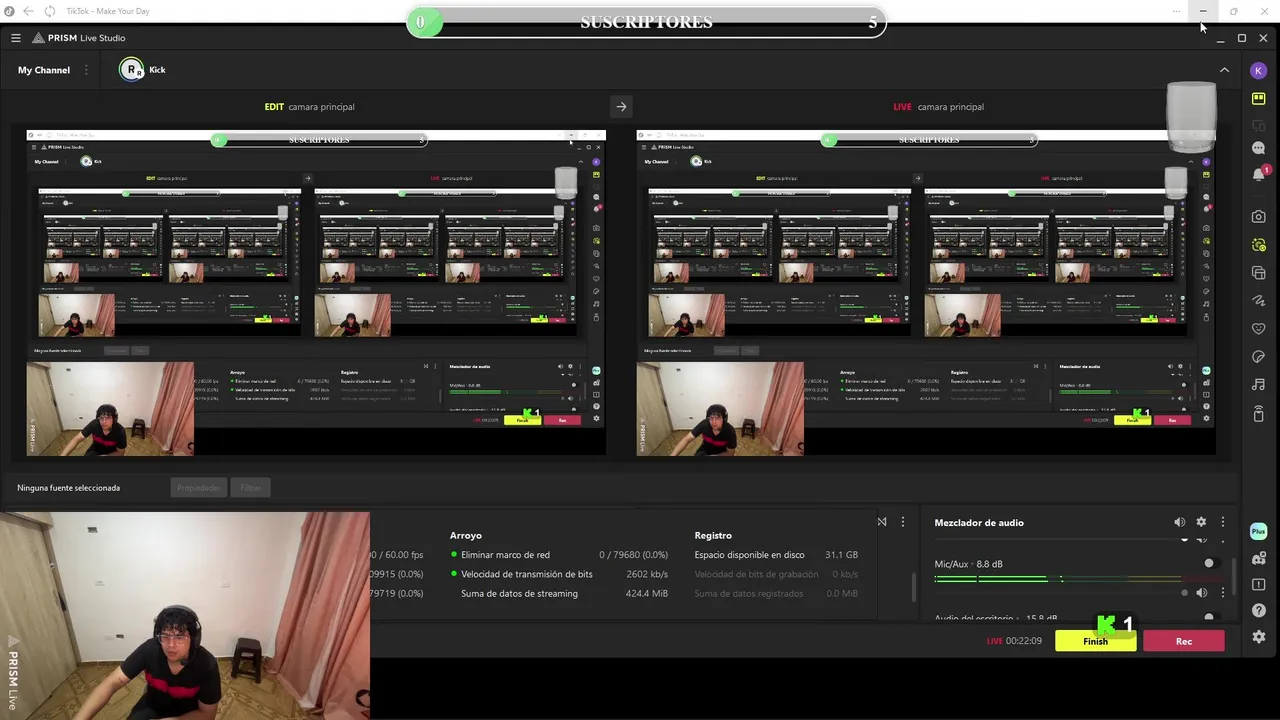Click the remote control icon in sidebar
Viewport: 1280px width, 720px height.
tap(1258, 413)
